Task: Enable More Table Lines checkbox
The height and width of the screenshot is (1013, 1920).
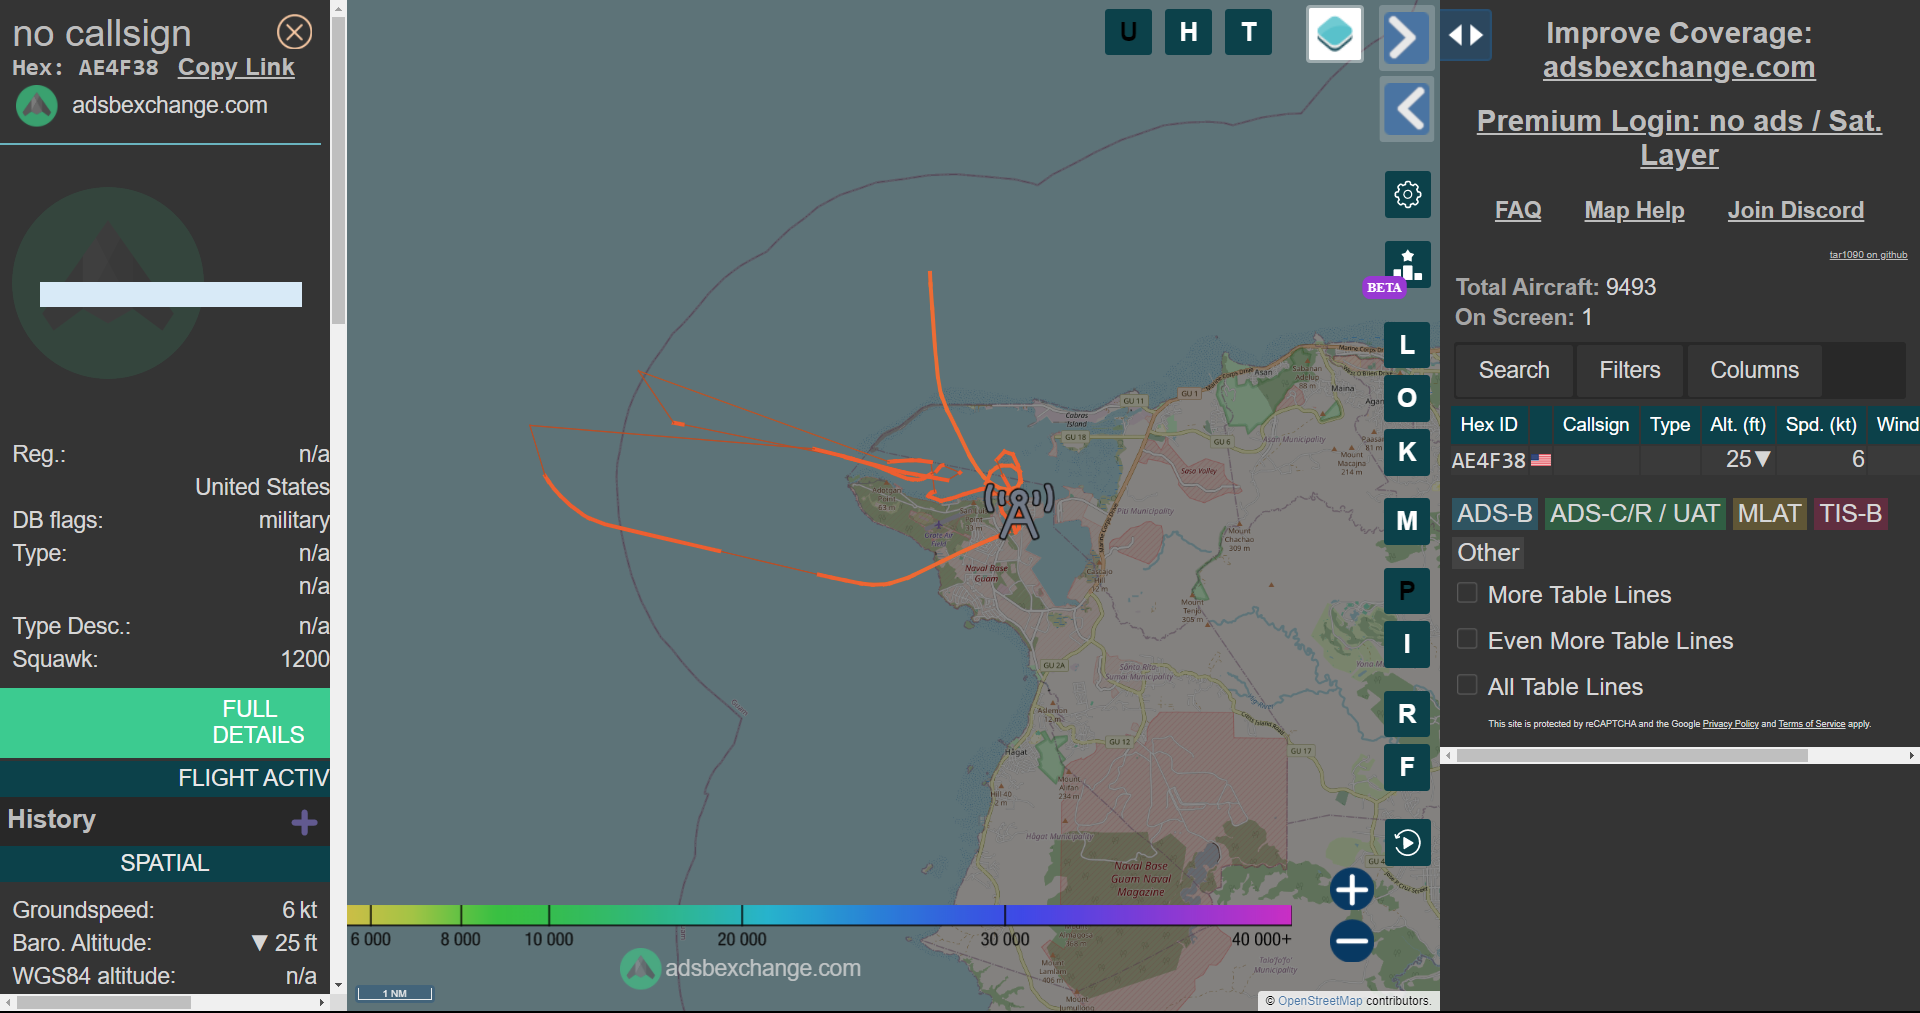Action: click(1467, 593)
